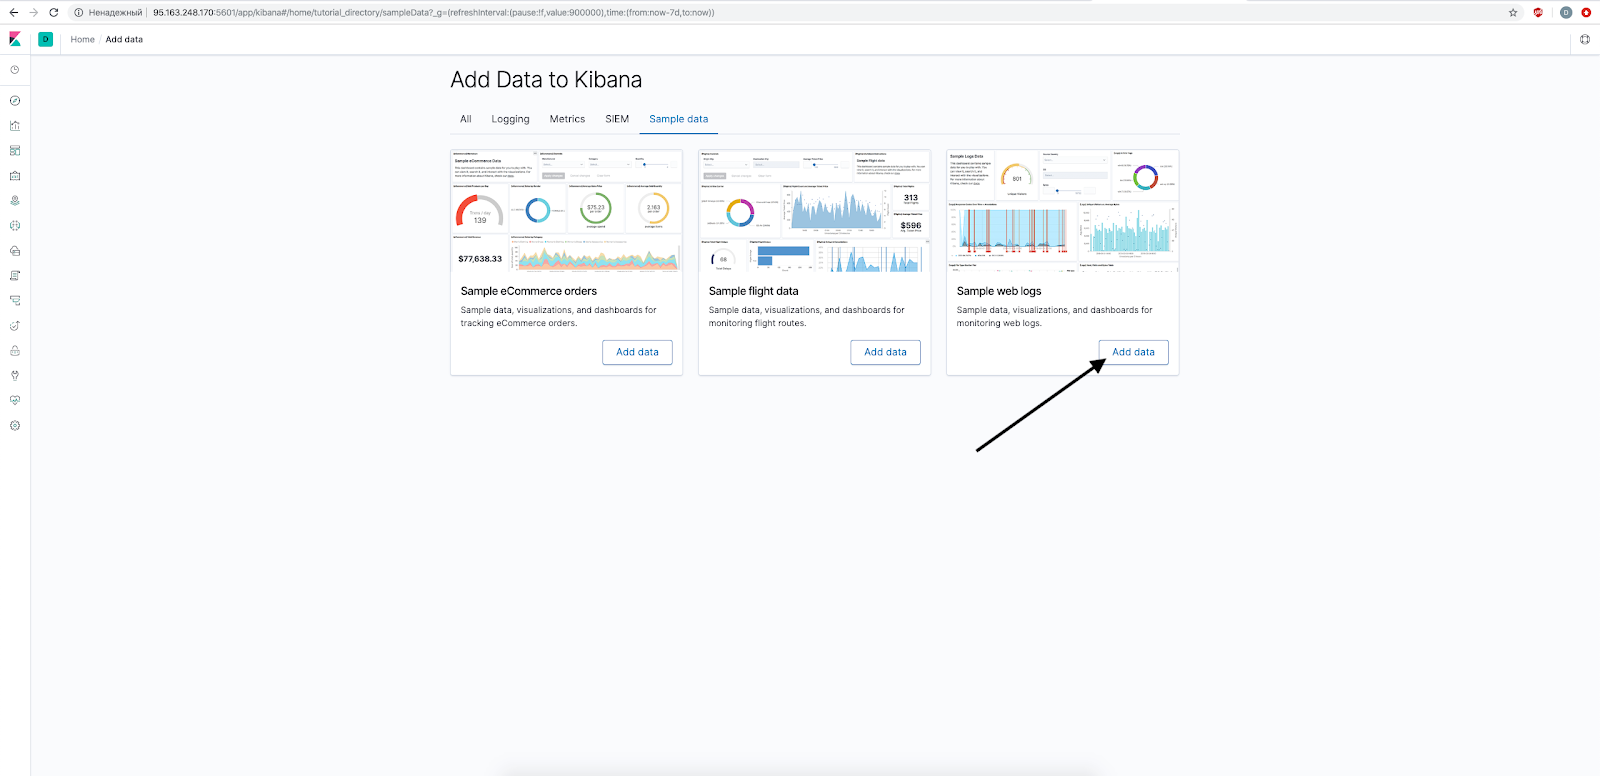Click the Sample web logs preview image

pos(1063,211)
